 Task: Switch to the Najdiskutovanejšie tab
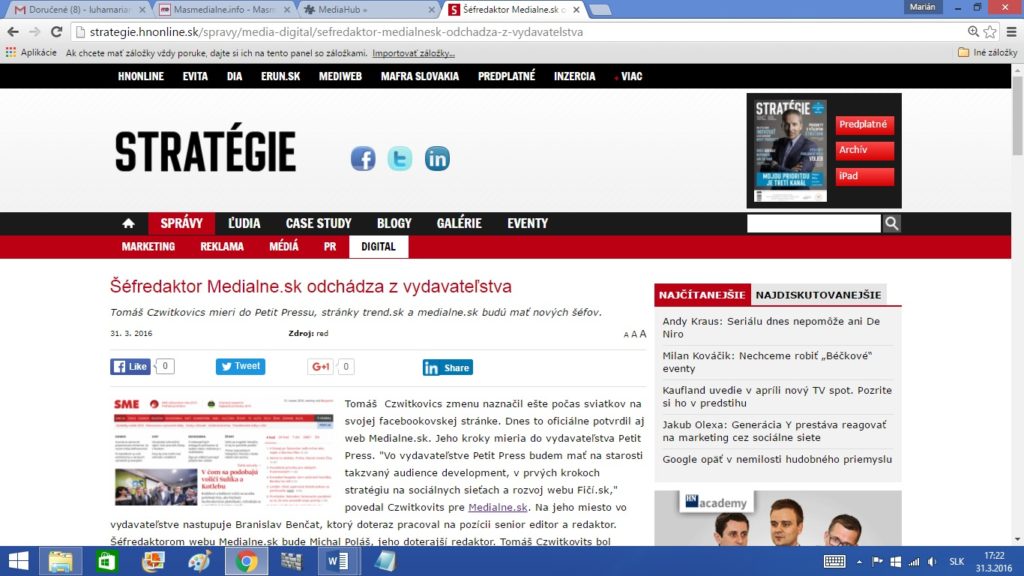(x=818, y=295)
